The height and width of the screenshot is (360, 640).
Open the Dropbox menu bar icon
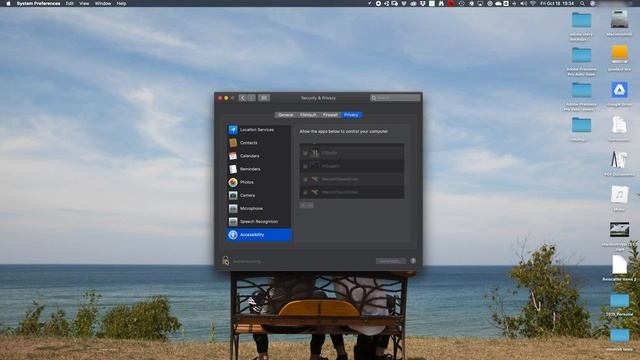[422, 3]
